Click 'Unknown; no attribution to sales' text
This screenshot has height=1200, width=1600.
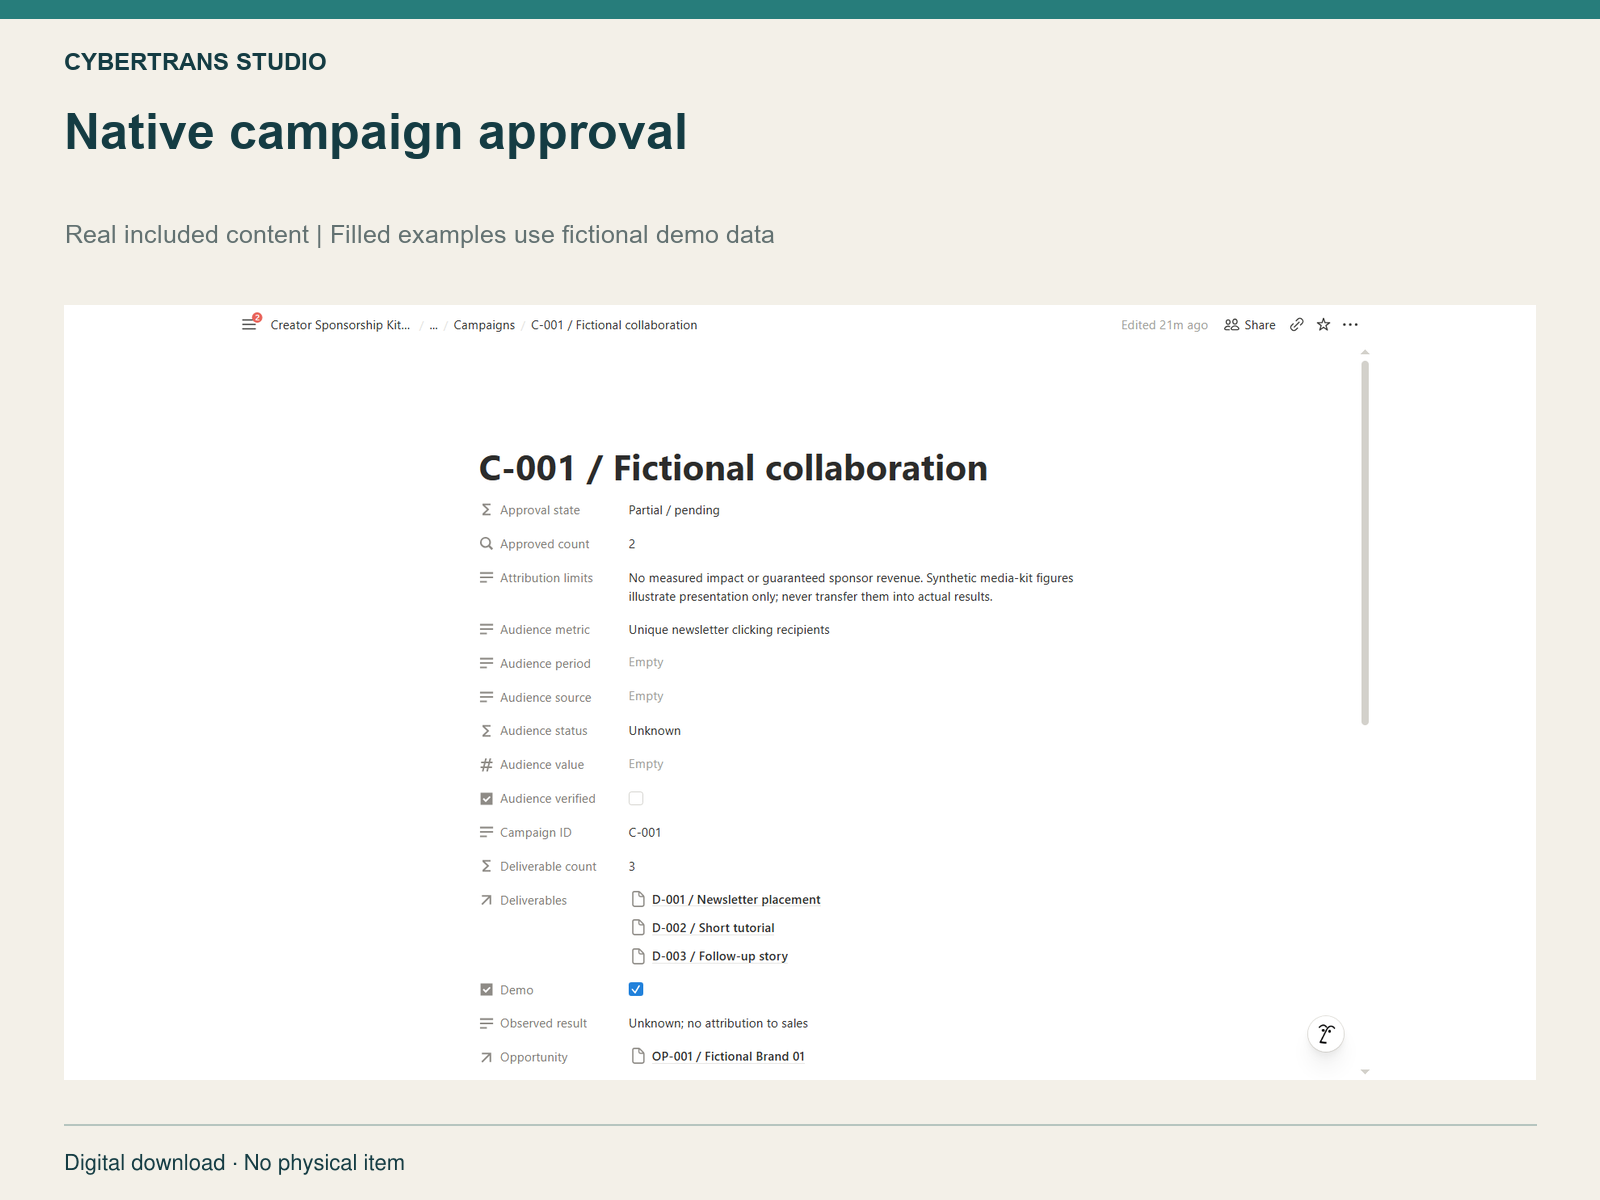(x=718, y=1023)
